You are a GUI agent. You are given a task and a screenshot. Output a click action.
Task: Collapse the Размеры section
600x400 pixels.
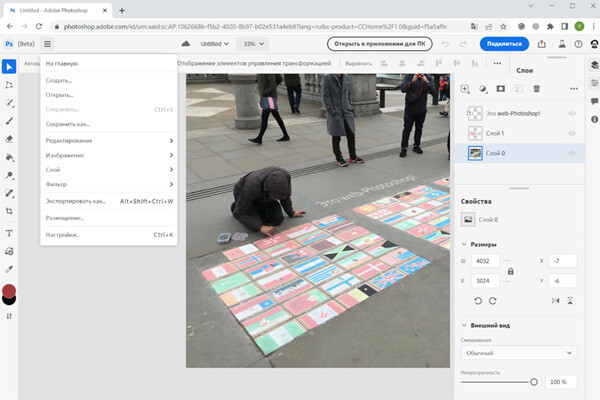(x=464, y=244)
